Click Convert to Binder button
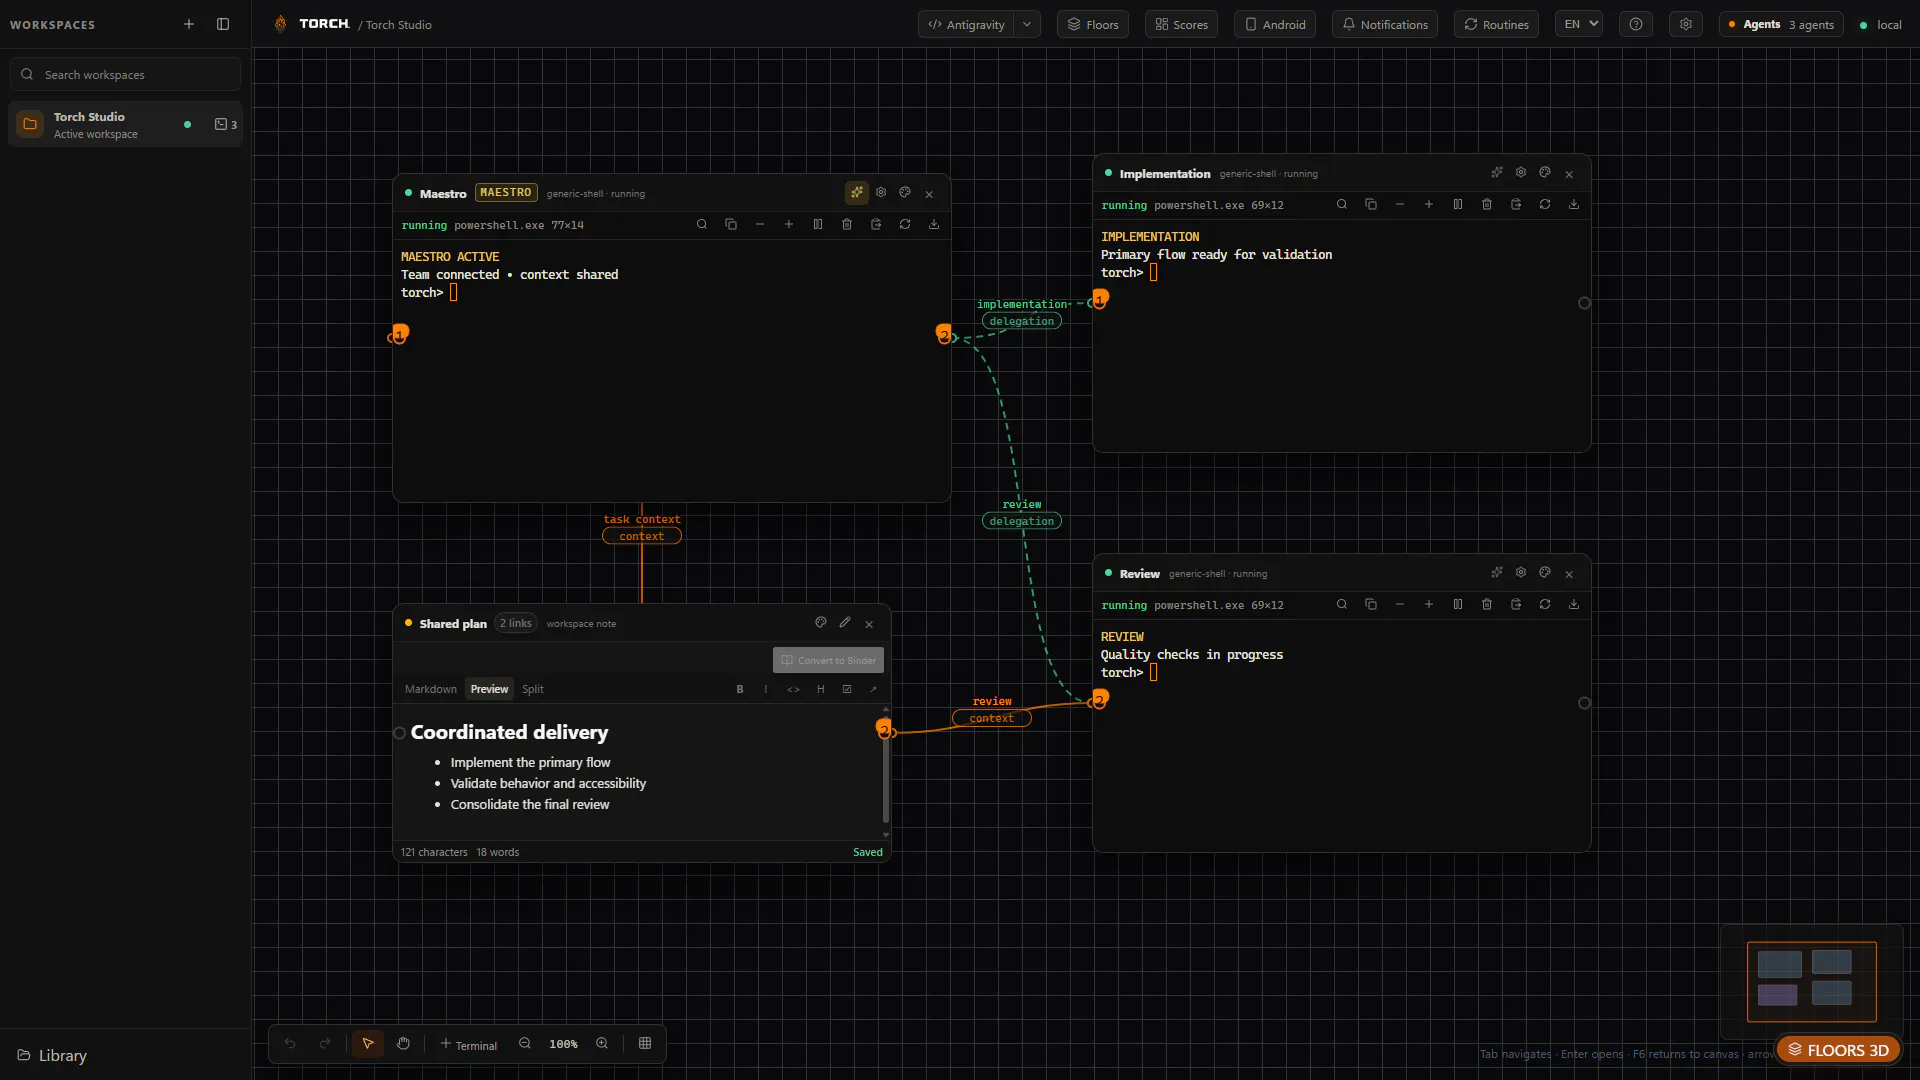This screenshot has height=1080, width=1920. (828, 660)
